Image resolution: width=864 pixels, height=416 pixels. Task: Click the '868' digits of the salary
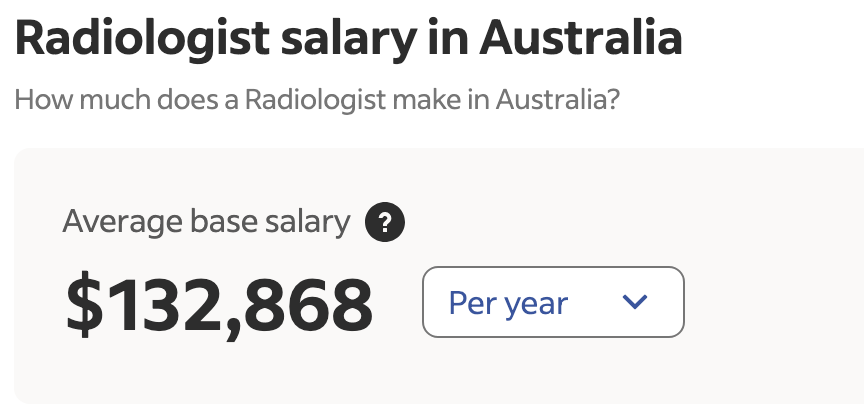(308, 305)
